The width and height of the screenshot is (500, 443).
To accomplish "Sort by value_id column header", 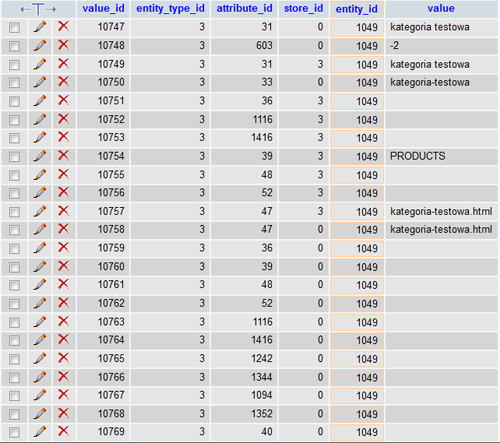I will coord(103,8).
